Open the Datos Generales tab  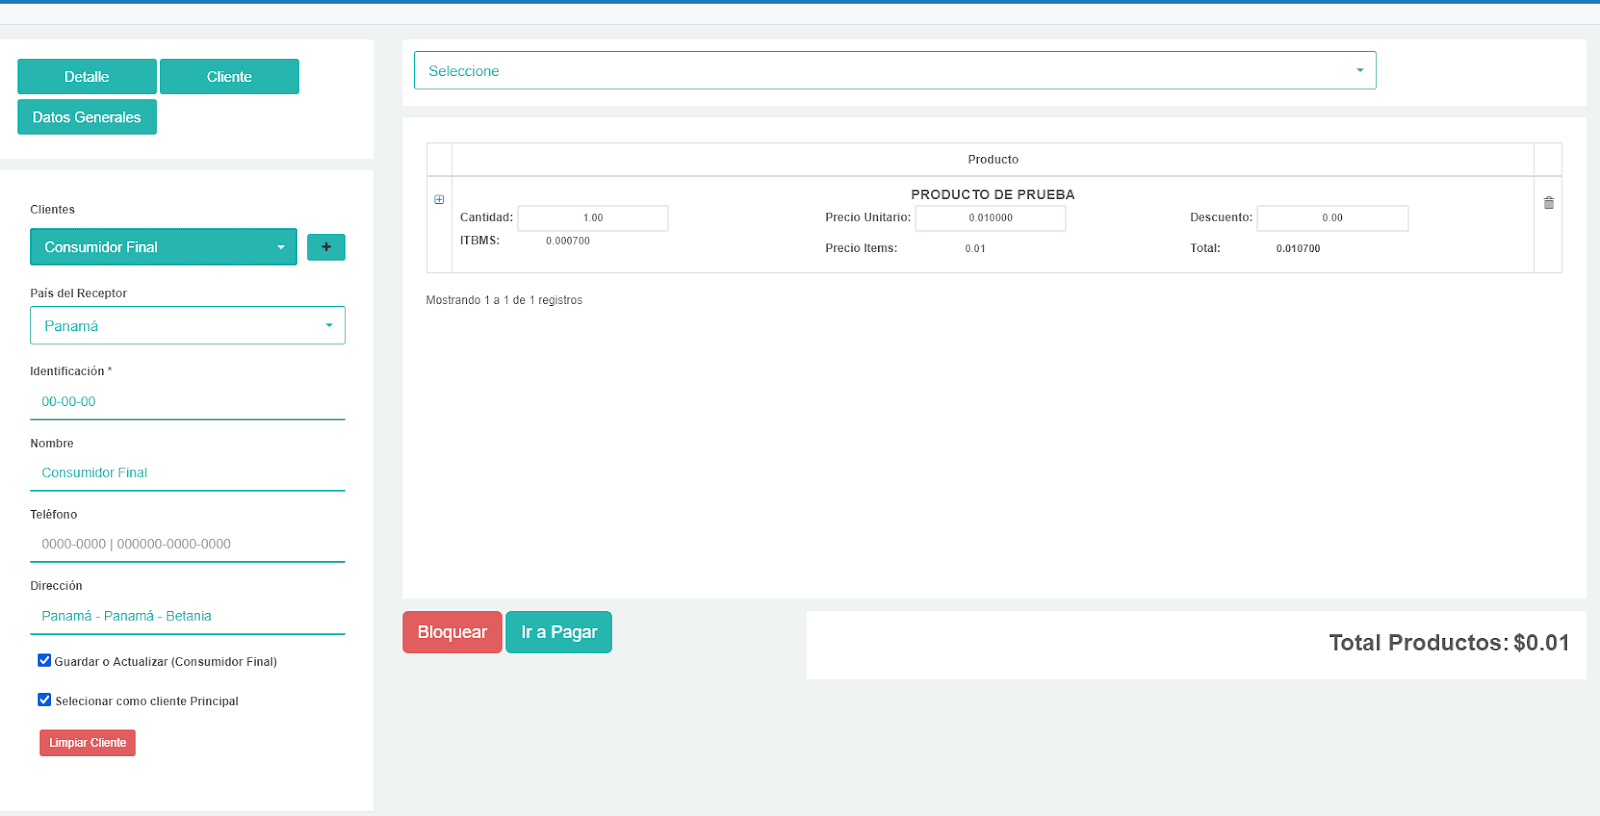87,117
